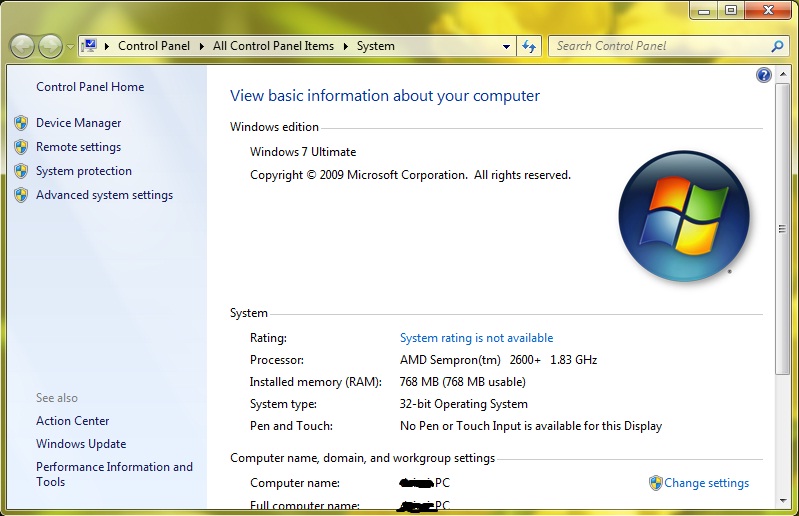Screen dimensions: 799x516
Task: Select System breadcrumb in address bar
Action: coord(376,46)
